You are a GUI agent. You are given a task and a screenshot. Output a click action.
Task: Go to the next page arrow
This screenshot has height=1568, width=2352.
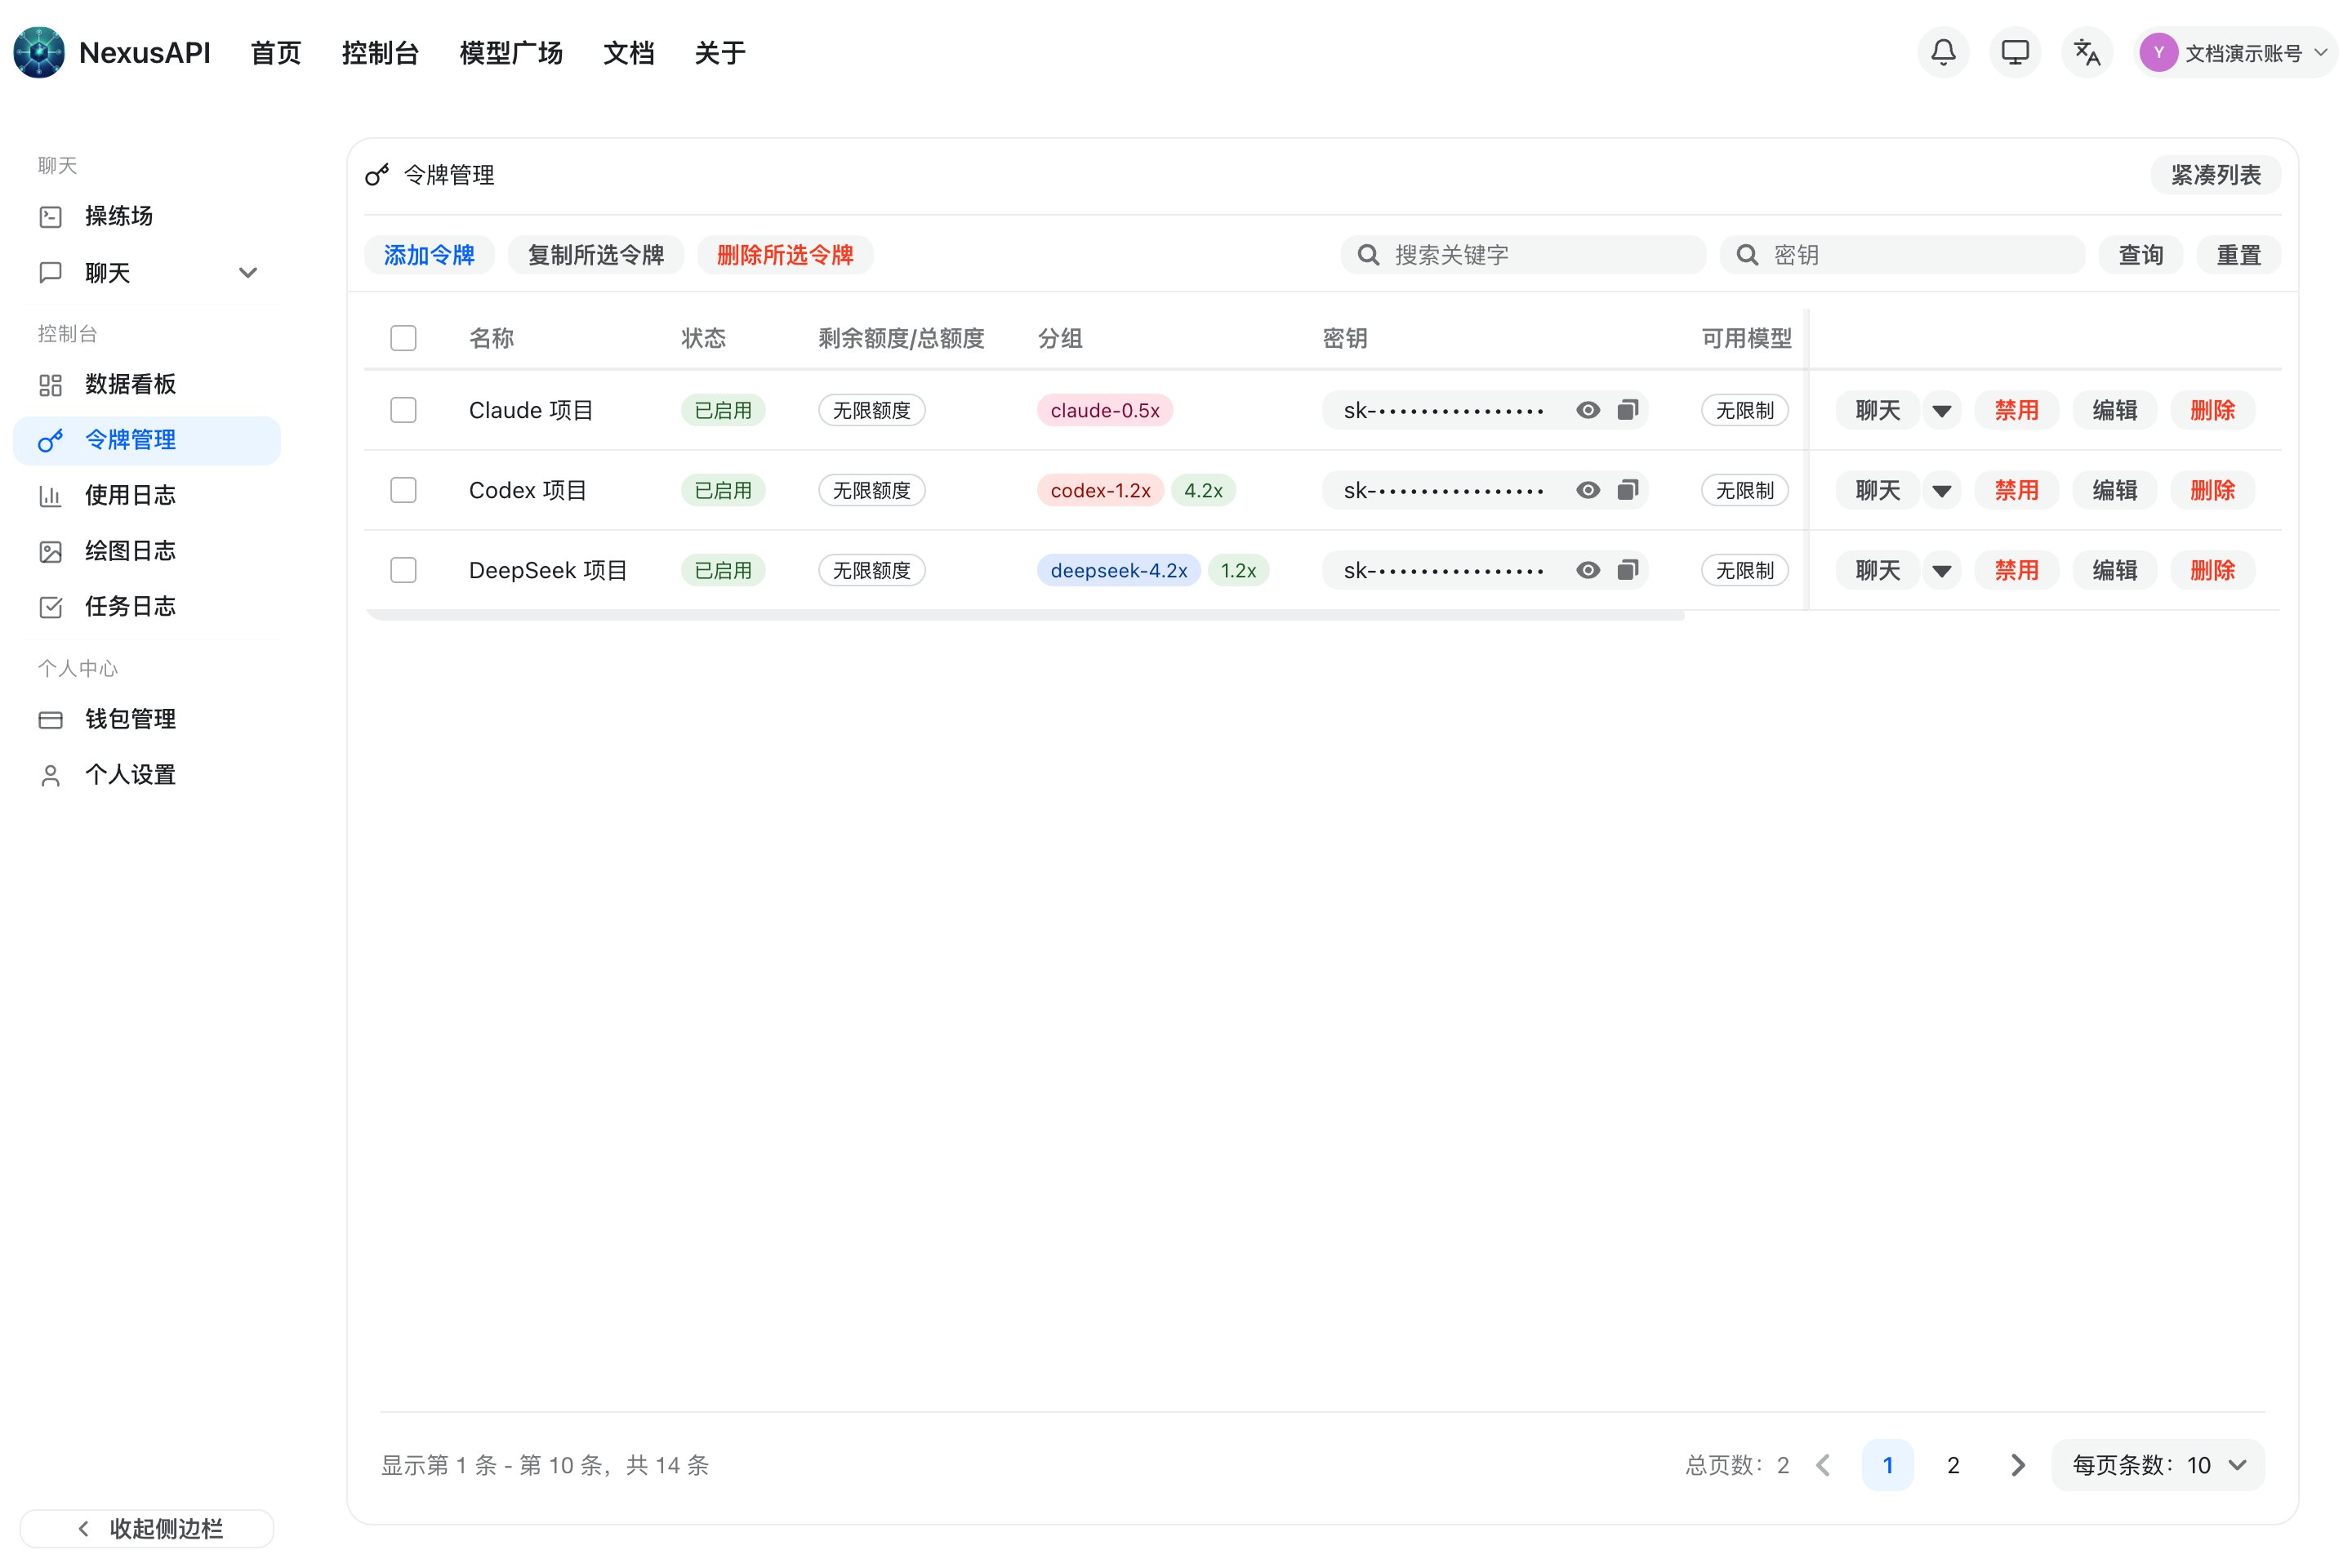[2018, 1465]
